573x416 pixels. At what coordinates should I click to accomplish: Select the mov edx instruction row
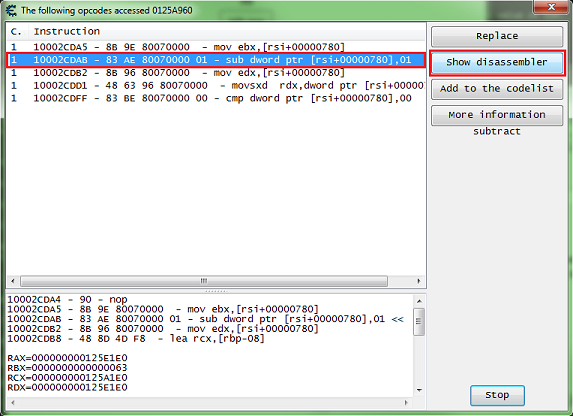[x=216, y=72]
